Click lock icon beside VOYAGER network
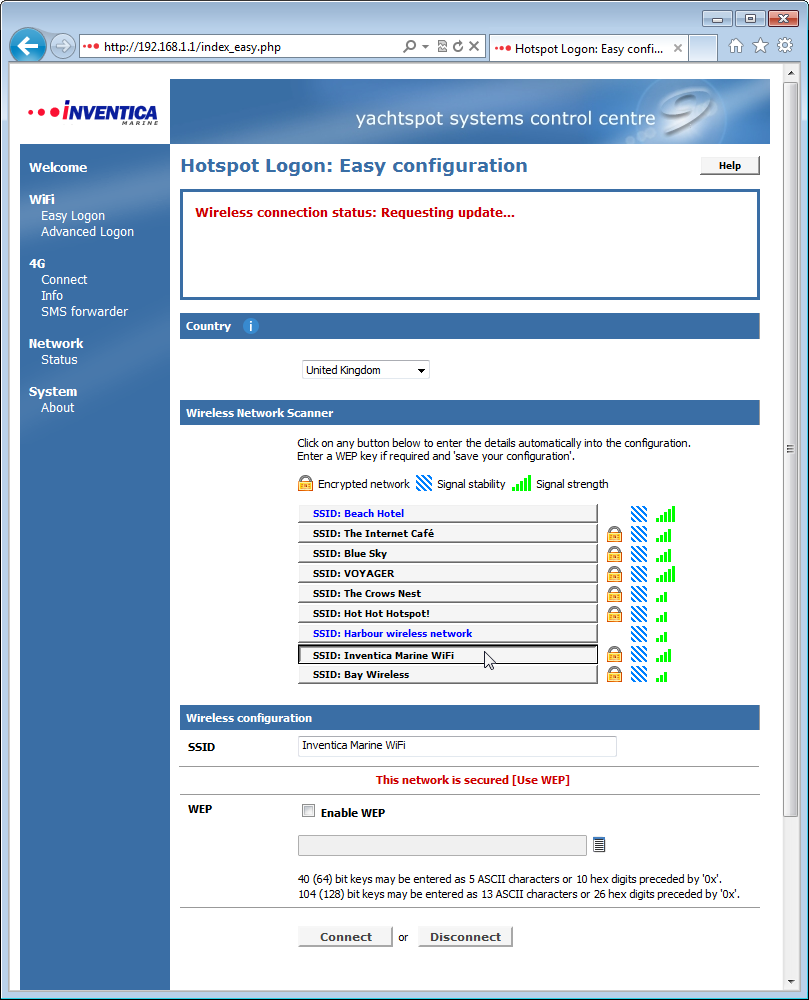809x1000 pixels. pos(614,574)
